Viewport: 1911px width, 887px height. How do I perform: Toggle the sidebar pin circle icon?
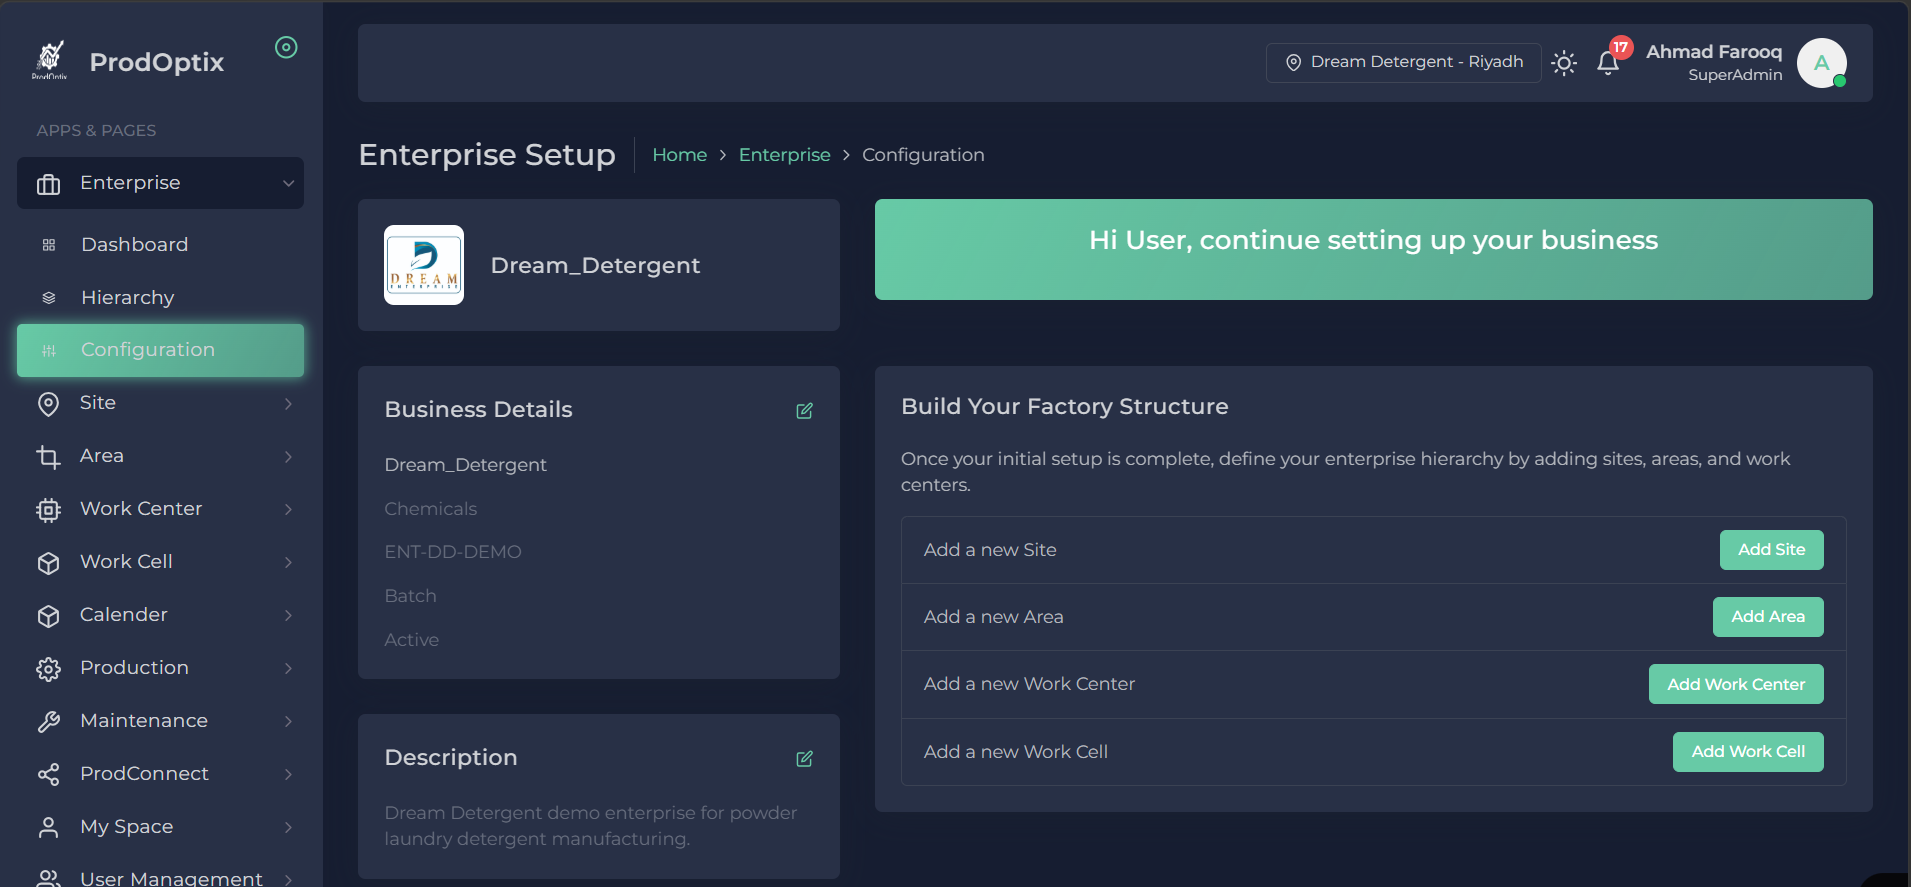click(286, 47)
